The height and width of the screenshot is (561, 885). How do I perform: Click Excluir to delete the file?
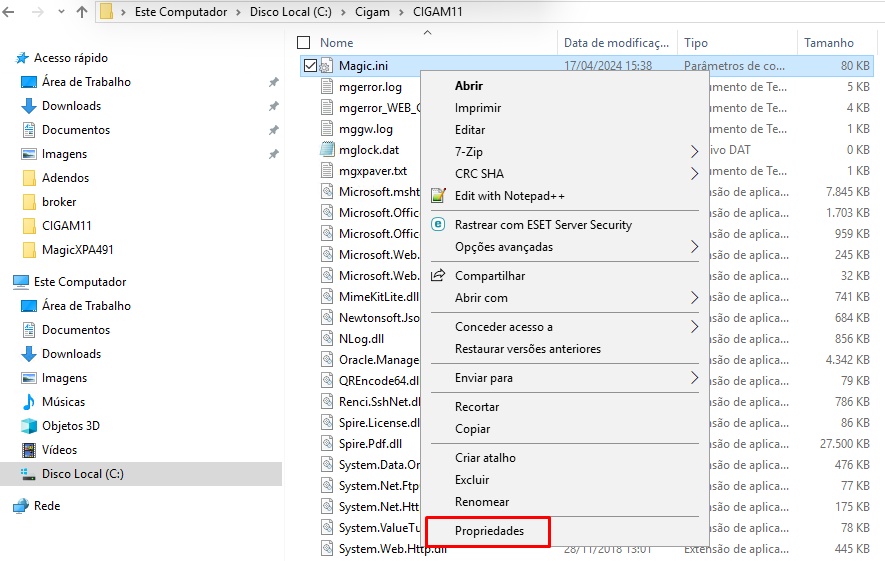pos(472,480)
